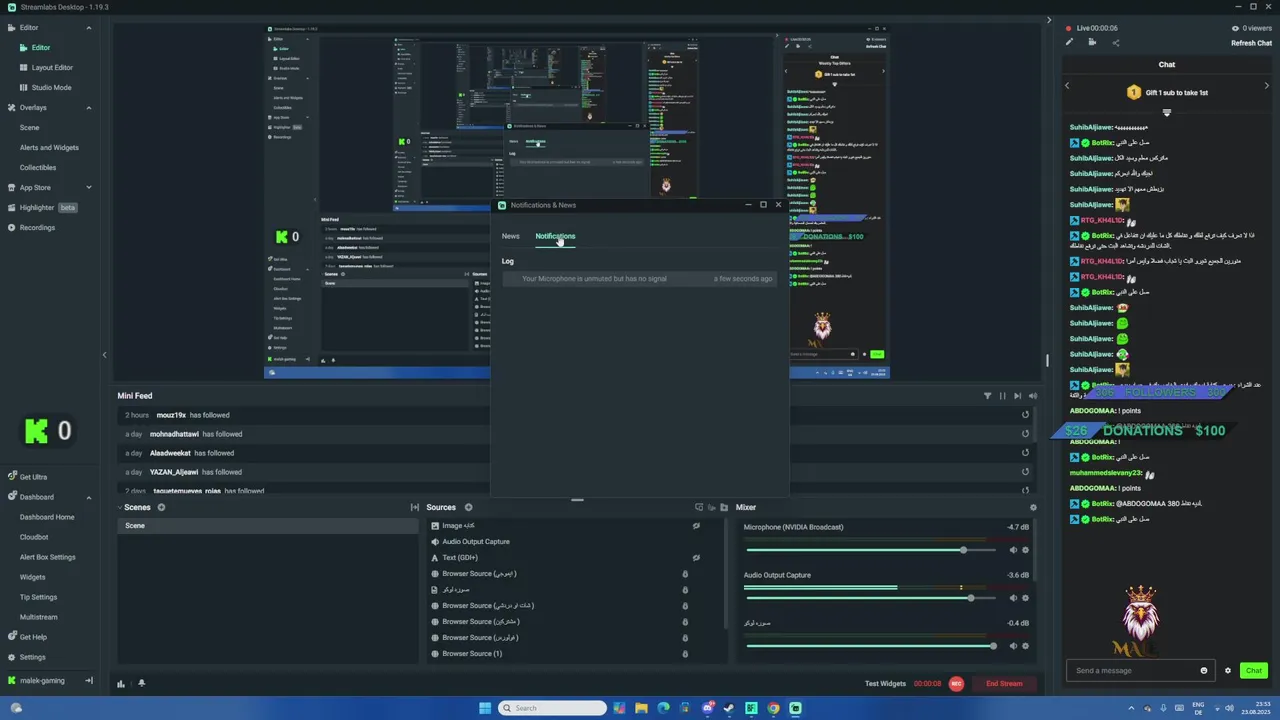
Task: Collapse the Editor sidebar section
Action: click(88, 28)
